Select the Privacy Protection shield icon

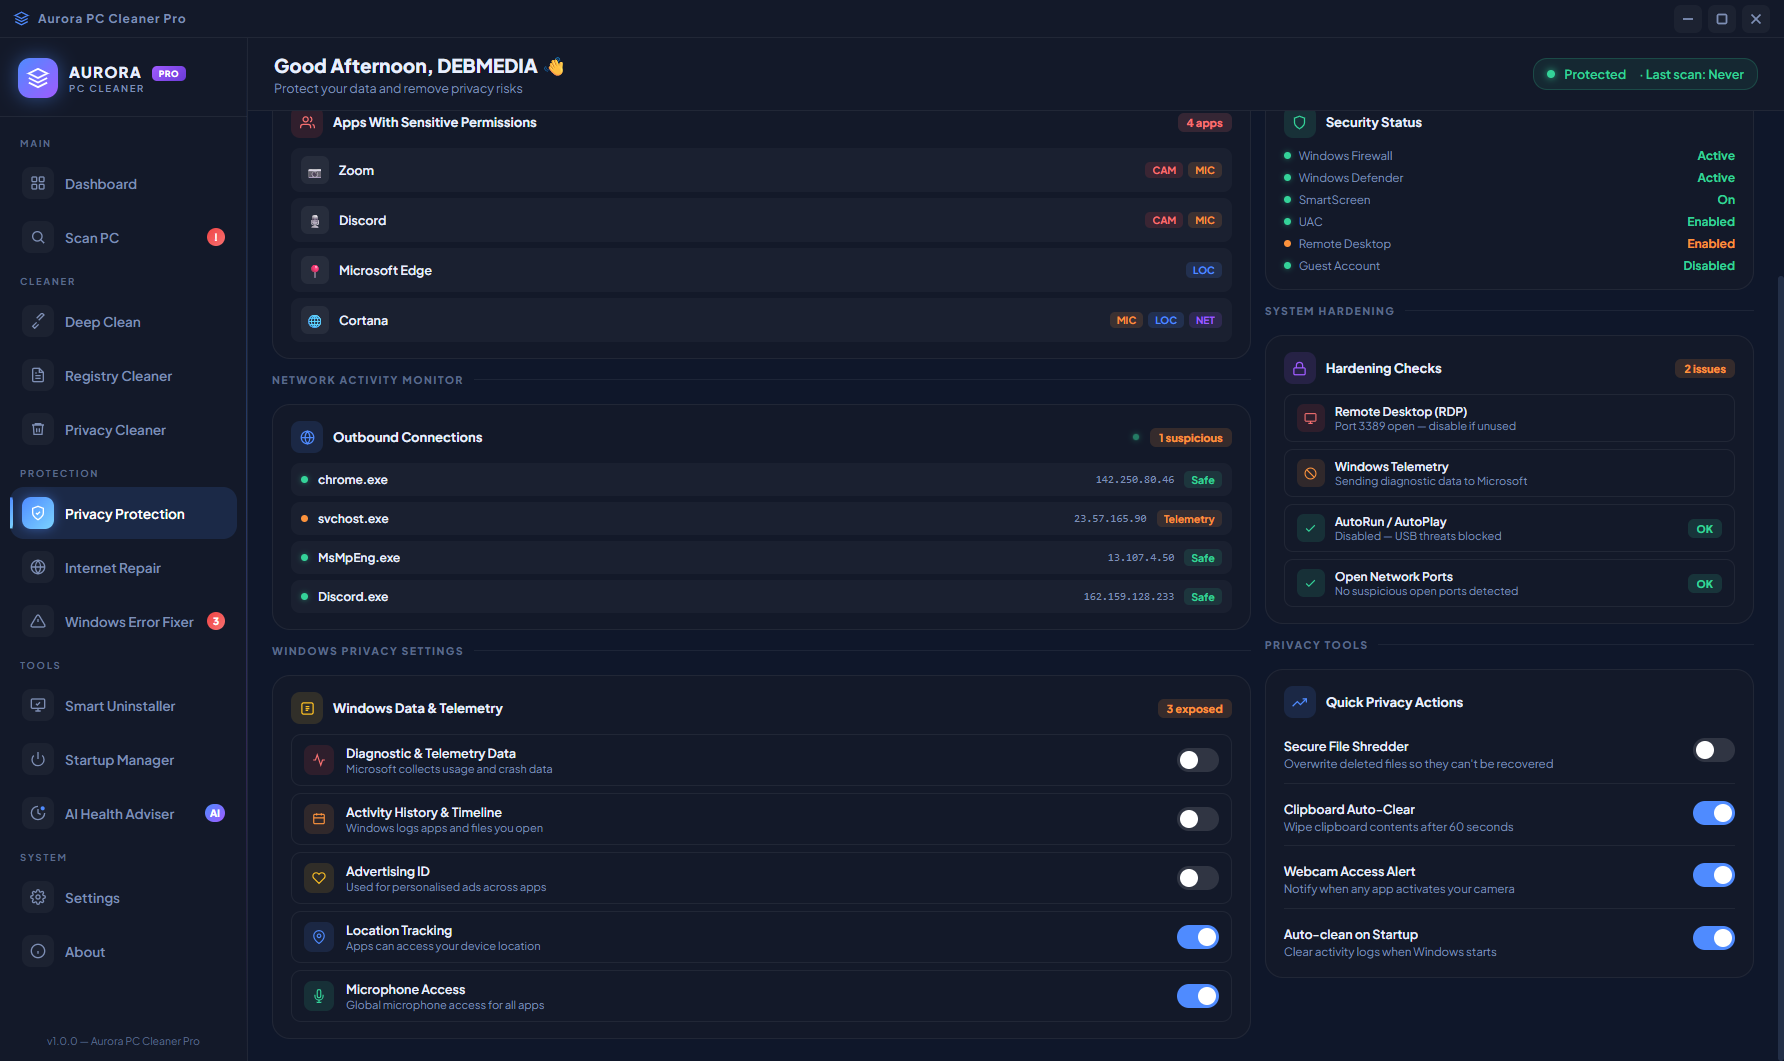[38, 513]
